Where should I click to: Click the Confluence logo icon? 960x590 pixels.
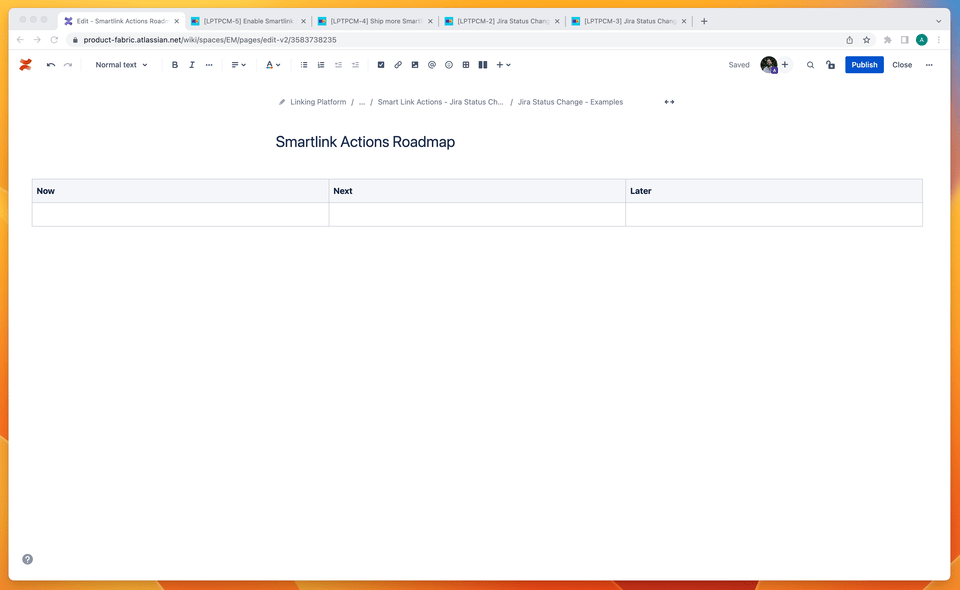tap(25, 65)
